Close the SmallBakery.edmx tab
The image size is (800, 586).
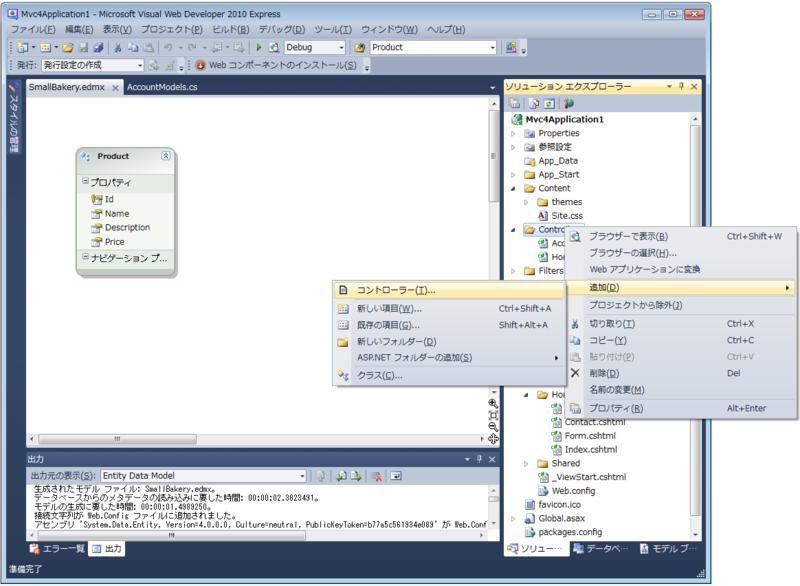click(115, 88)
